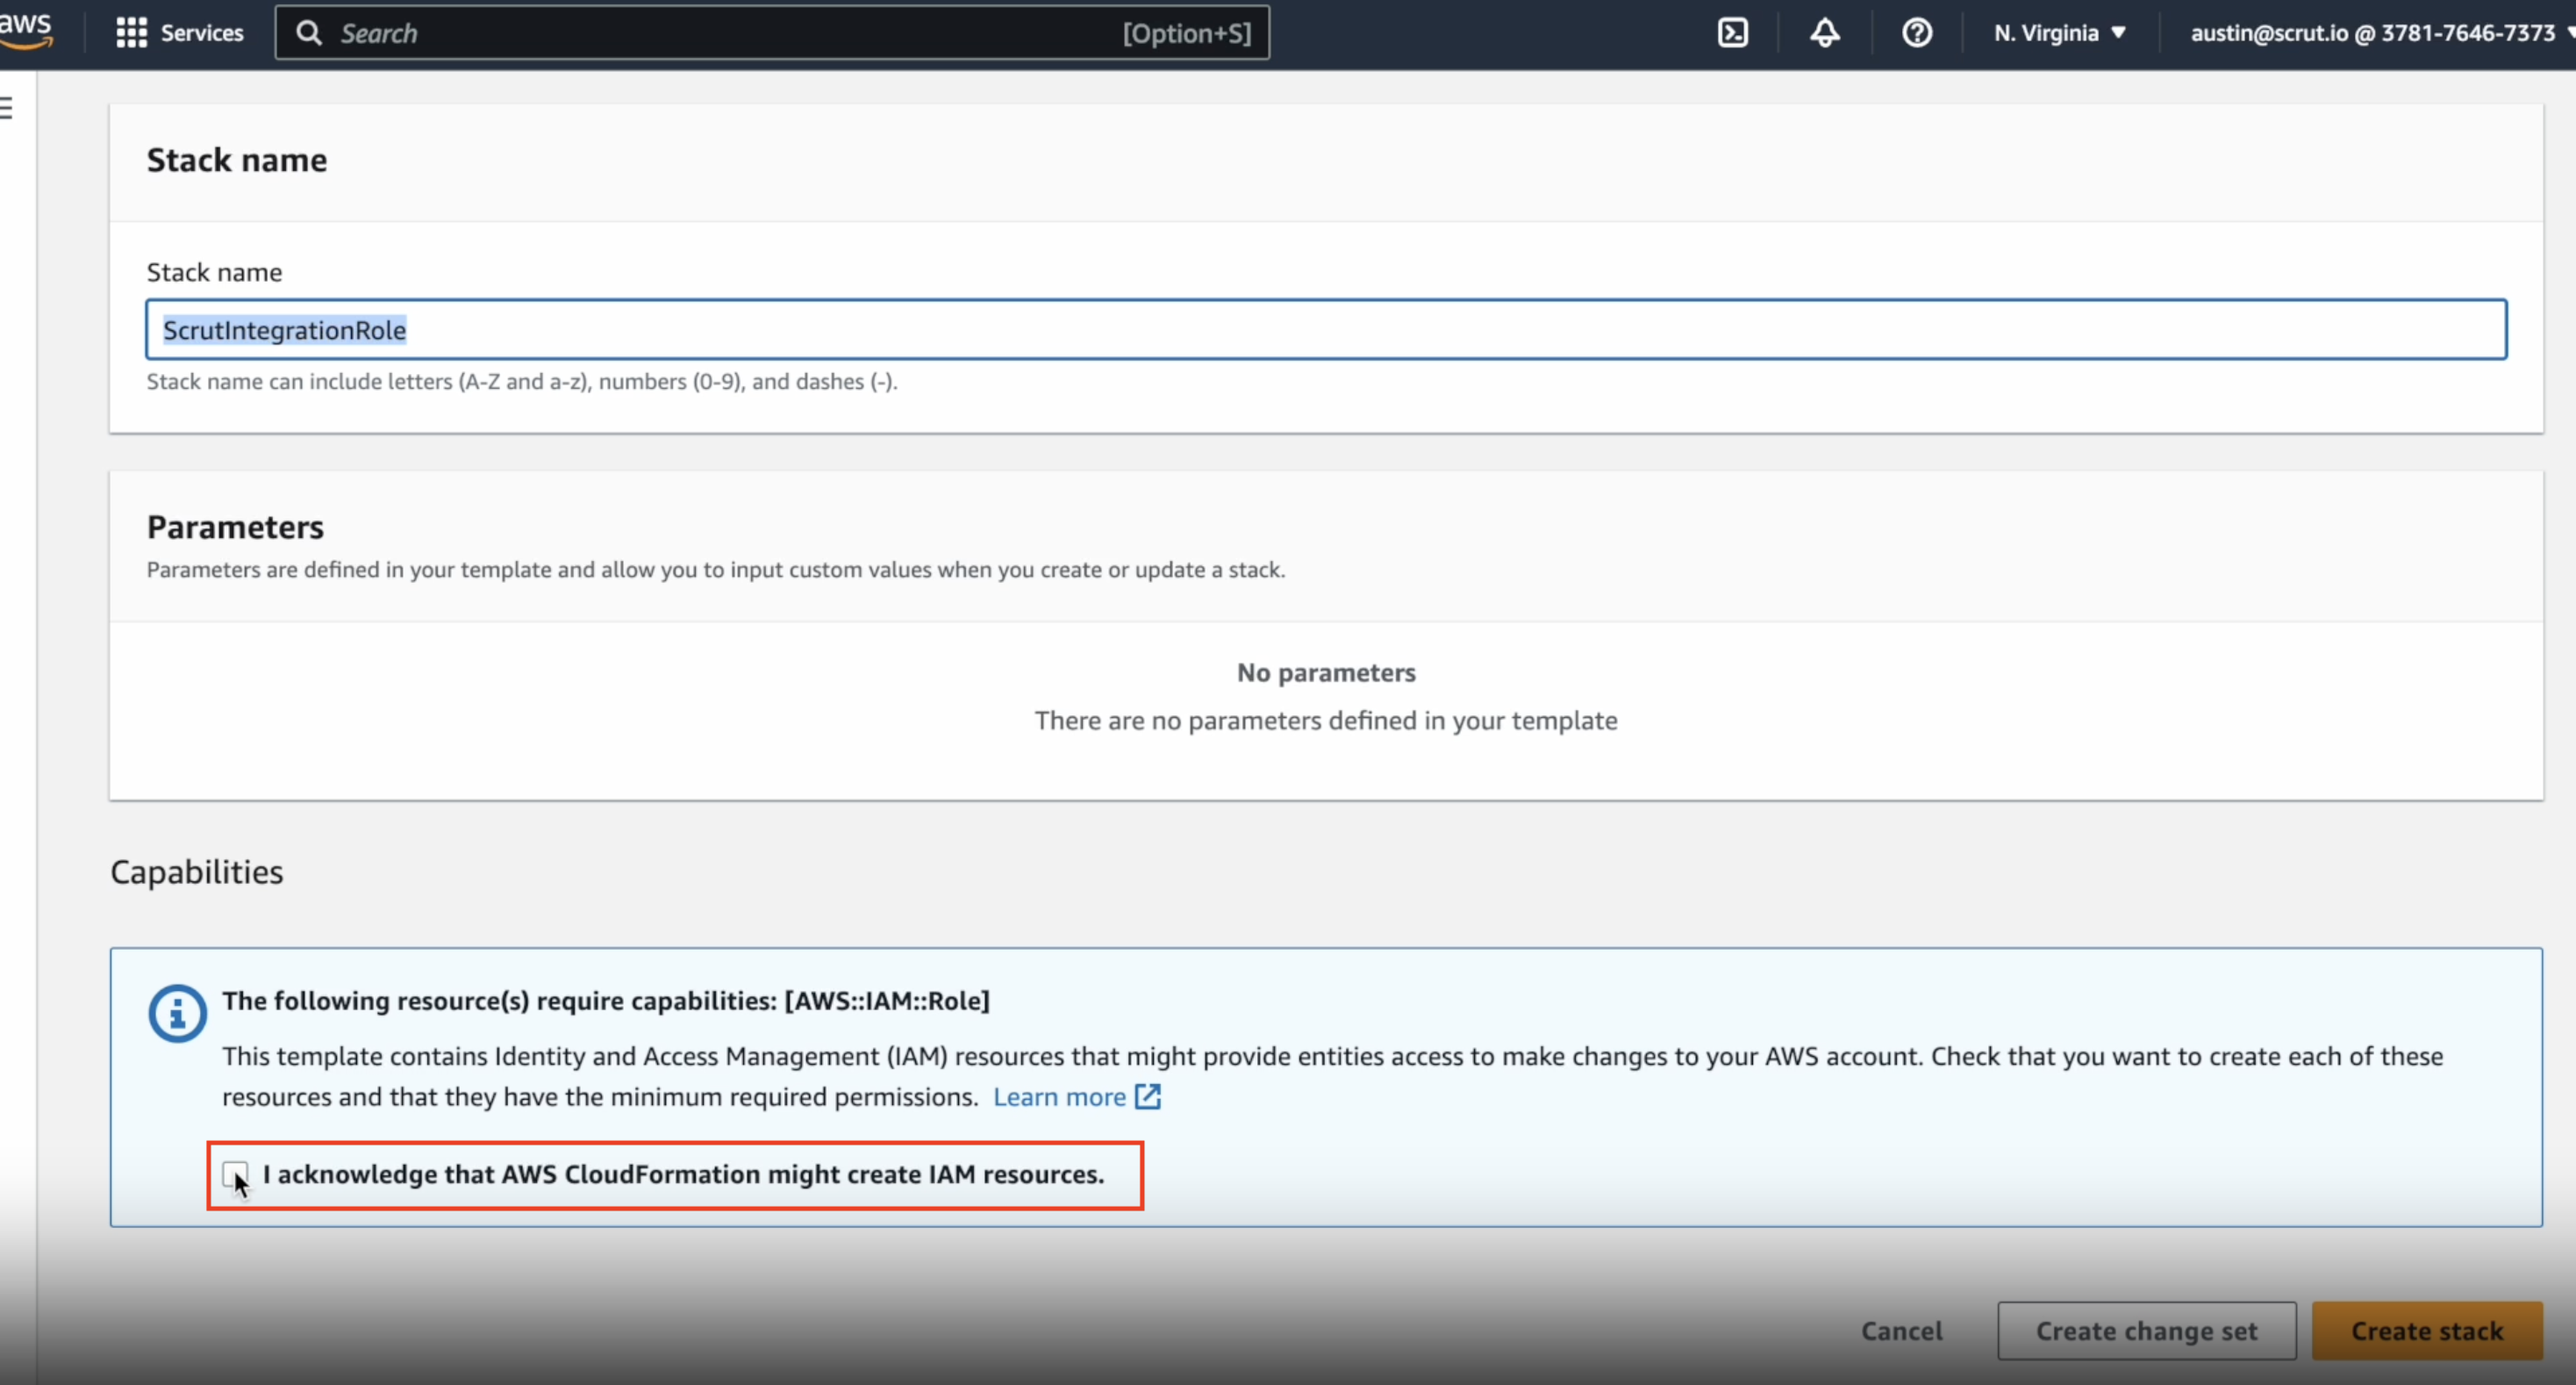Click 'I acknowledge that AWS CloudFormation' label text
This screenshot has height=1385, width=2576.
pos(683,1174)
